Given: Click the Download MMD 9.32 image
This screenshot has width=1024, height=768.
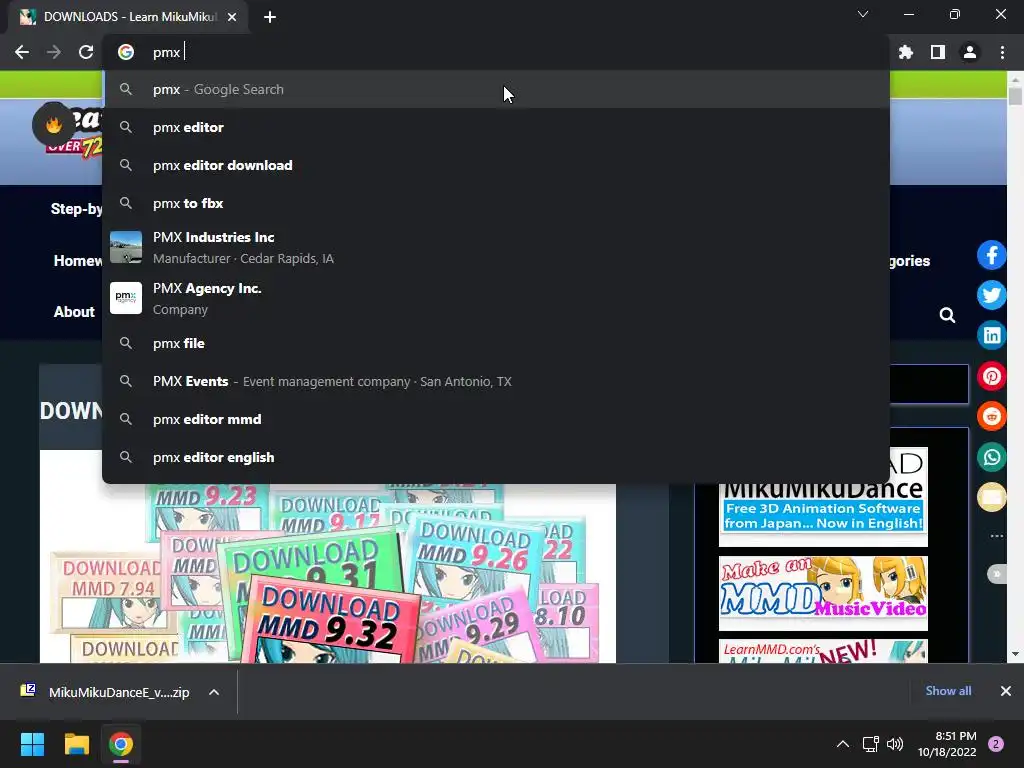Looking at the screenshot, I should coord(330,620).
